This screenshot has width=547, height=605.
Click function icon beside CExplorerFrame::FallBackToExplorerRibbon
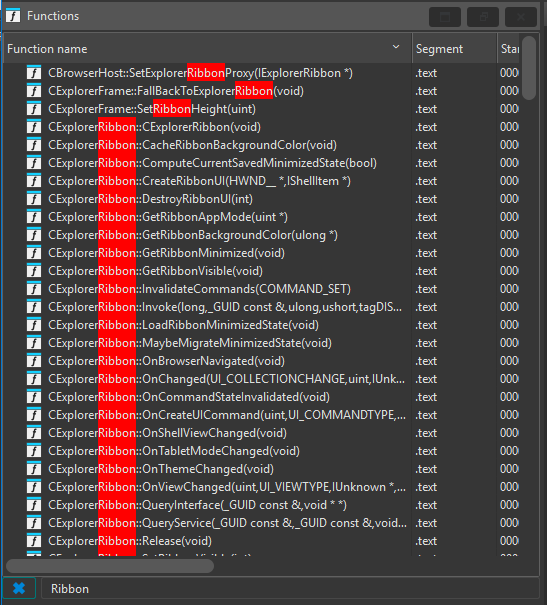pyautogui.click(x=34, y=91)
